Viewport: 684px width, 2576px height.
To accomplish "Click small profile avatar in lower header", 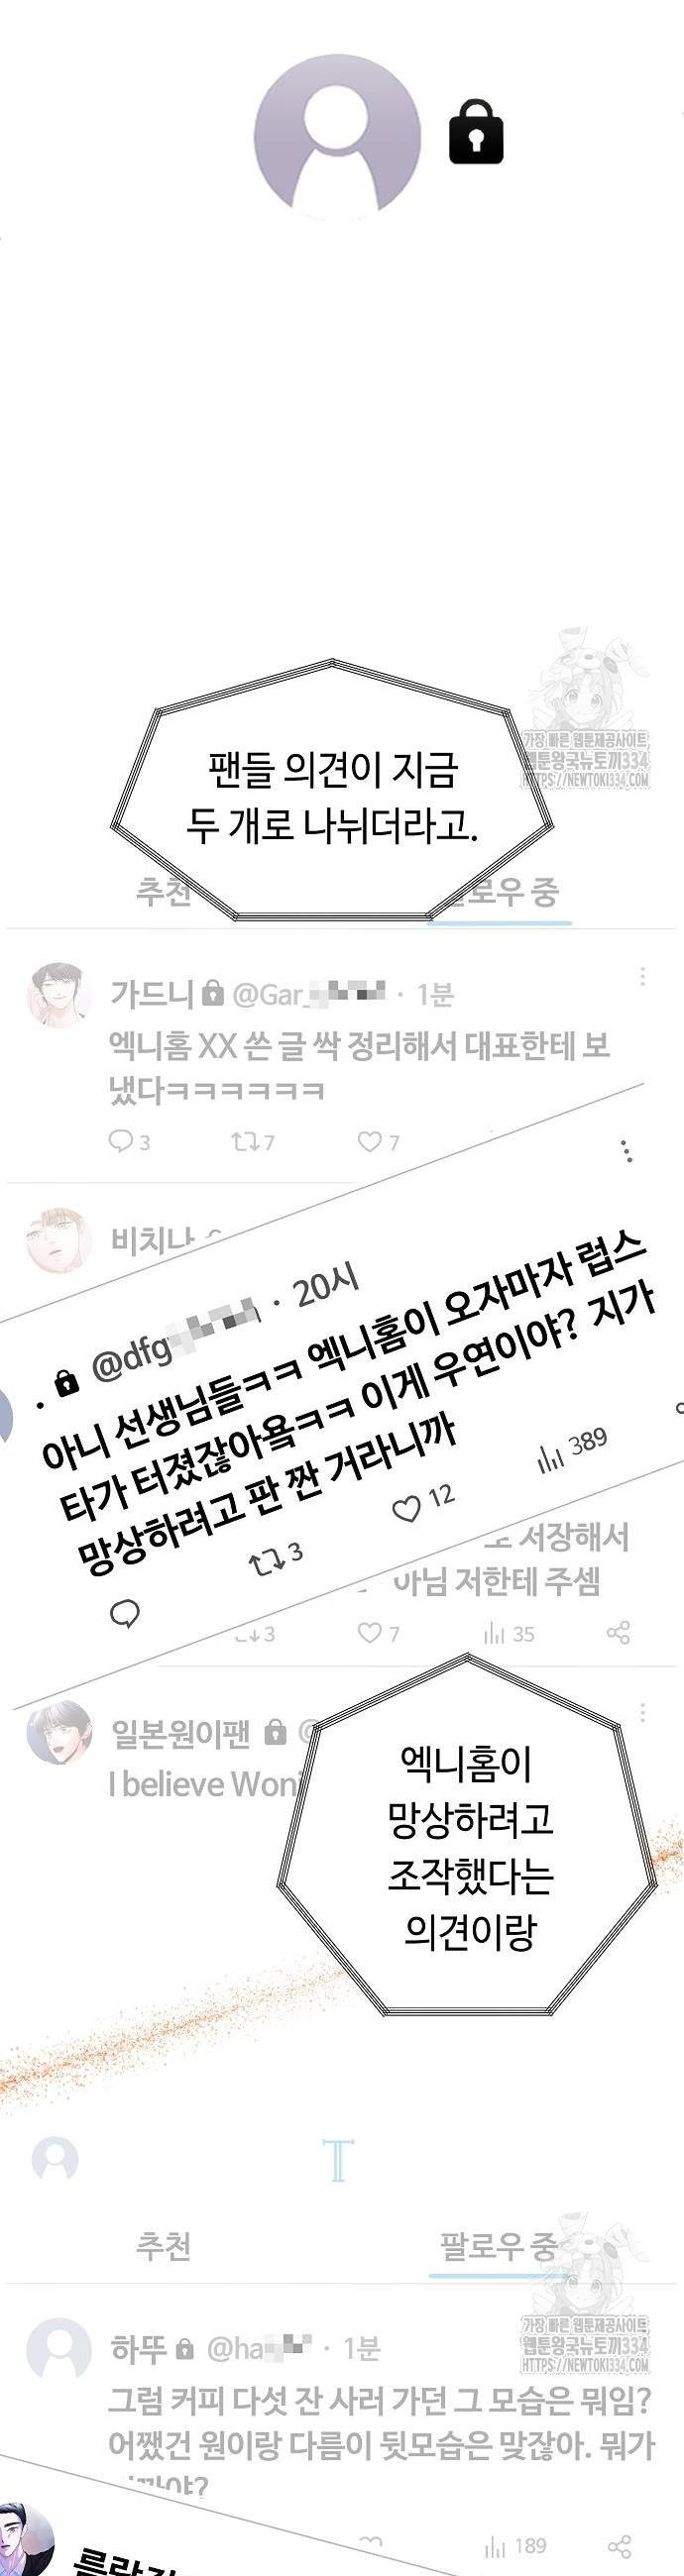I will (55, 2158).
